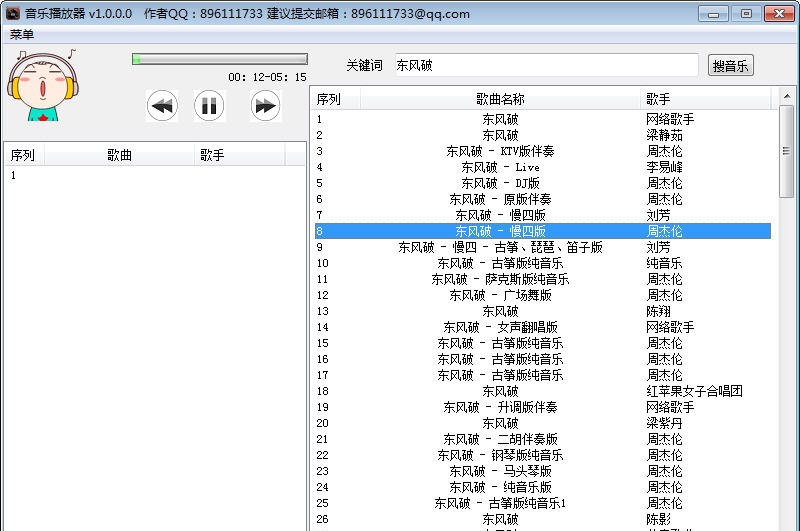Skip to next track with forward button
The height and width of the screenshot is (531, 800).
(265, 105)
